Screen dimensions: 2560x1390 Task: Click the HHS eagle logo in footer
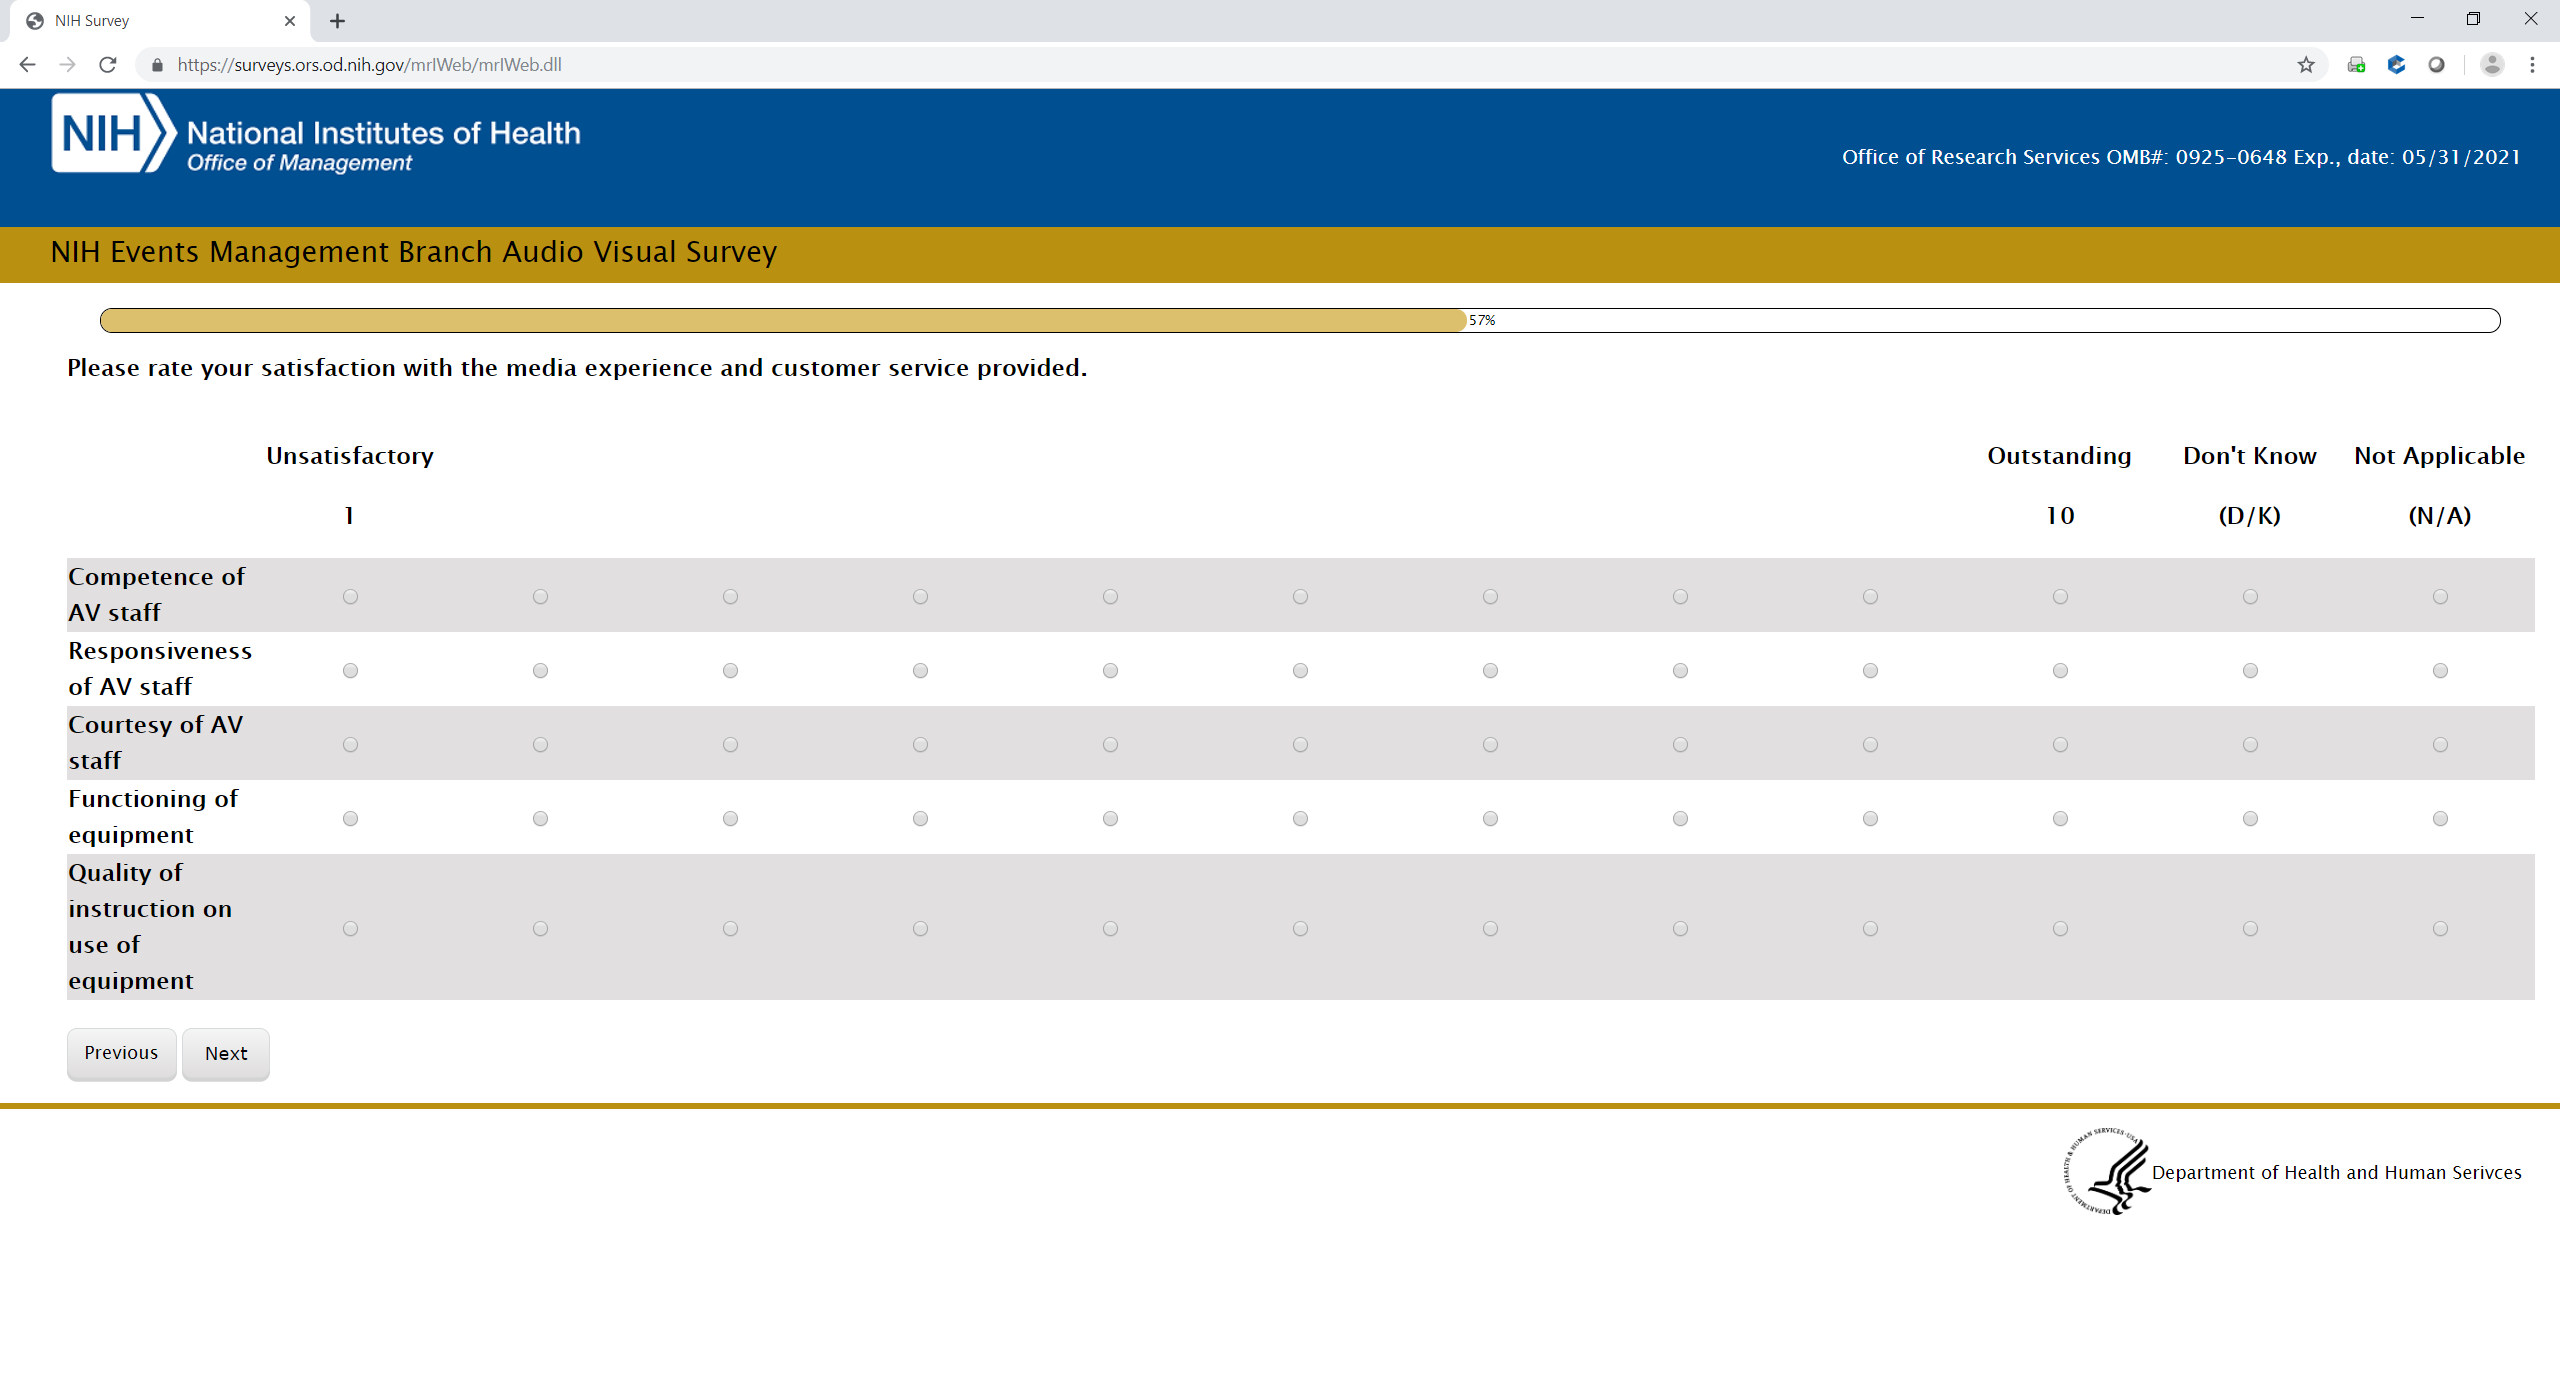(2108, 1171)
